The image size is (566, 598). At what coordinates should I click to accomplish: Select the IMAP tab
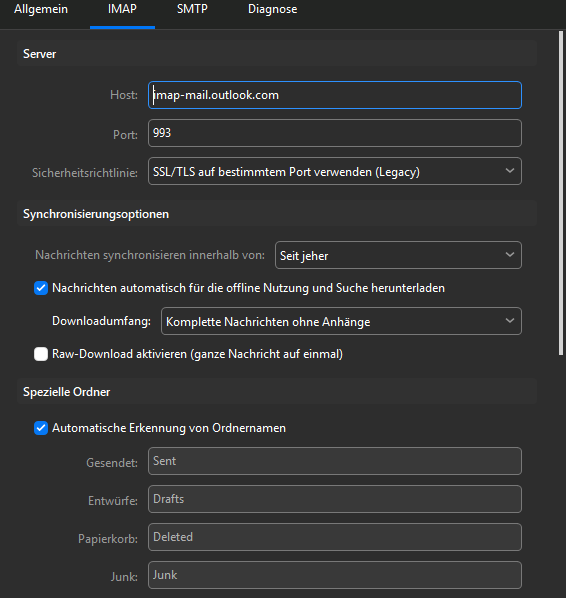[122, 9]
